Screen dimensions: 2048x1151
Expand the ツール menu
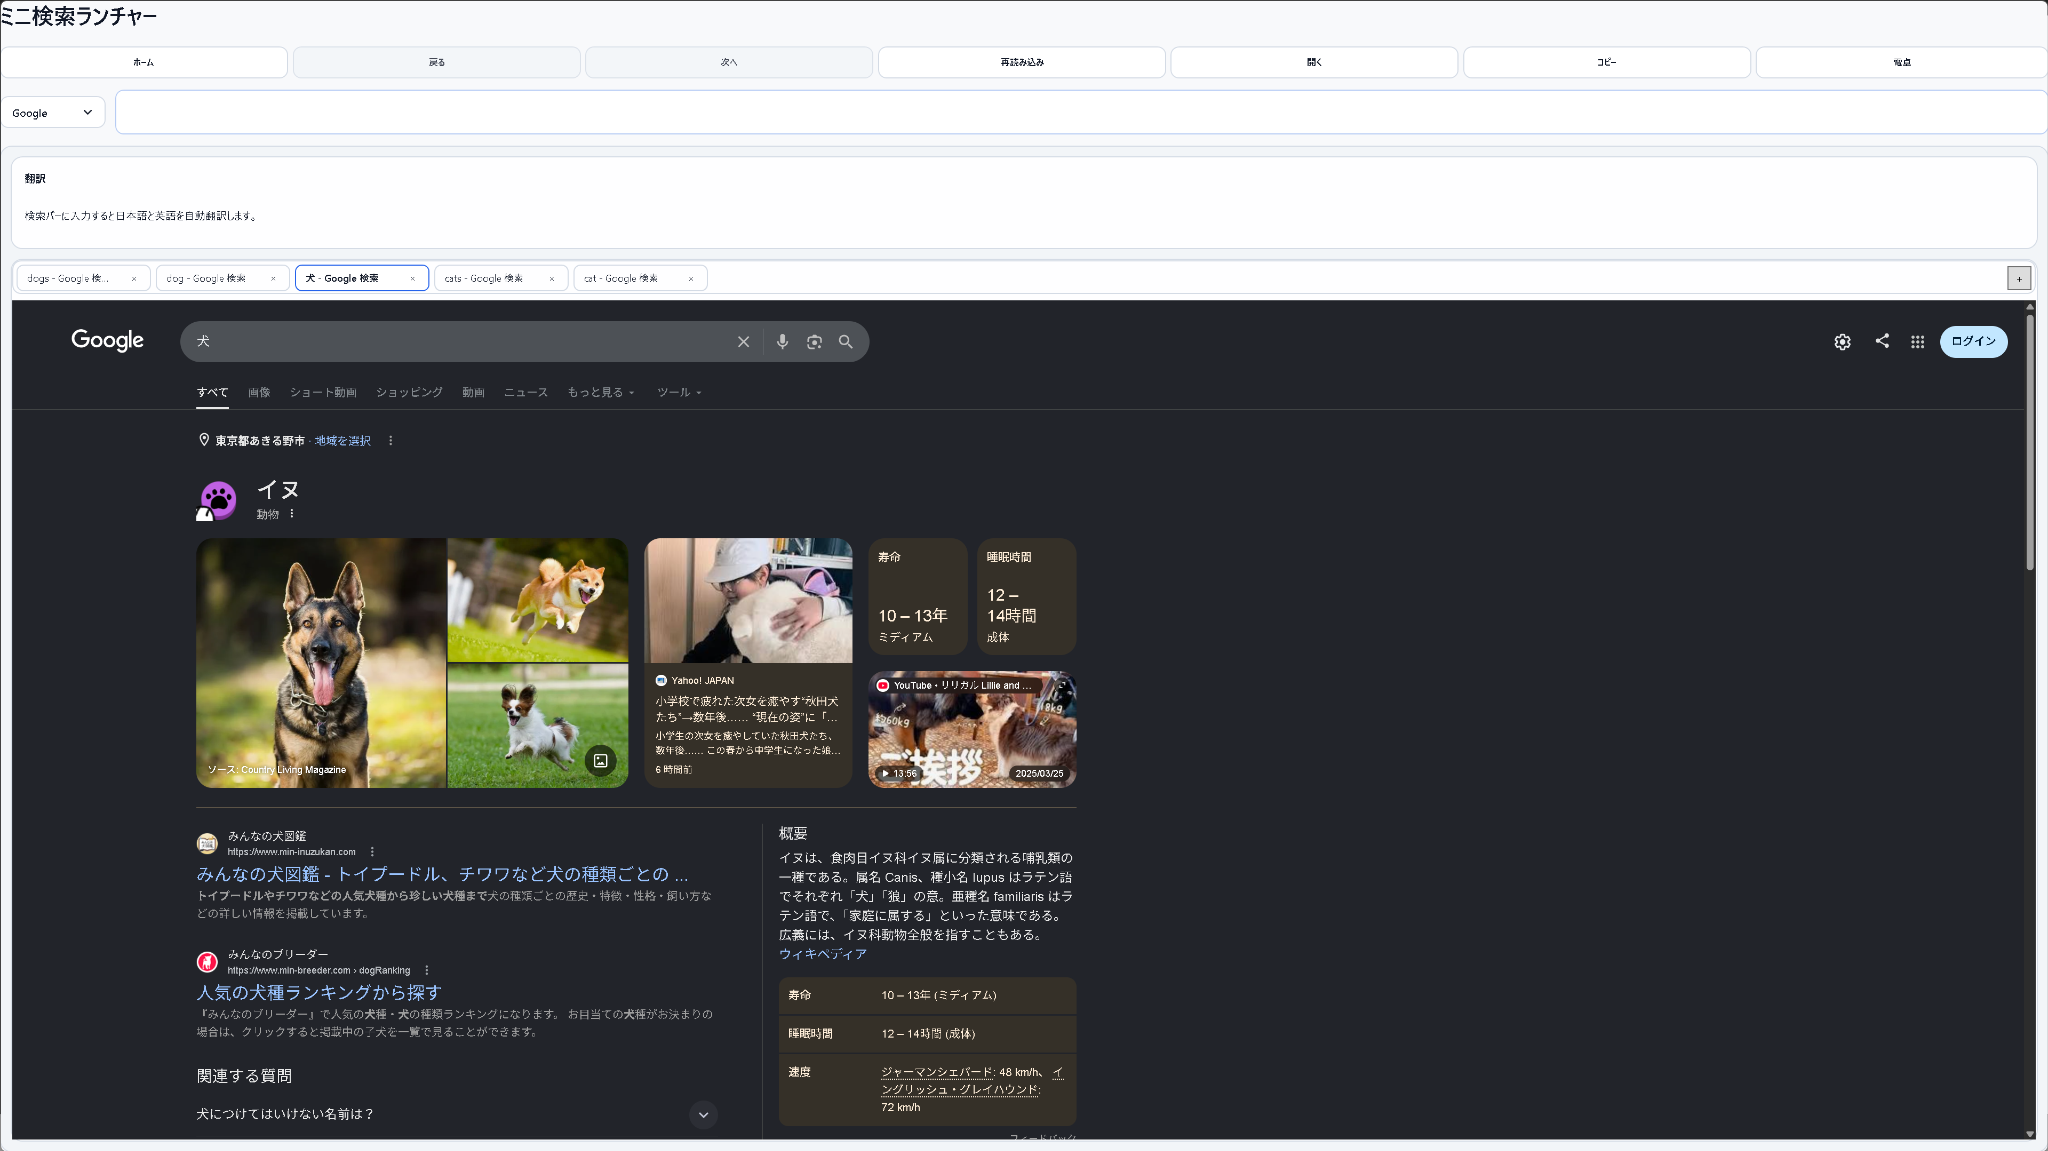click(679, 393)
